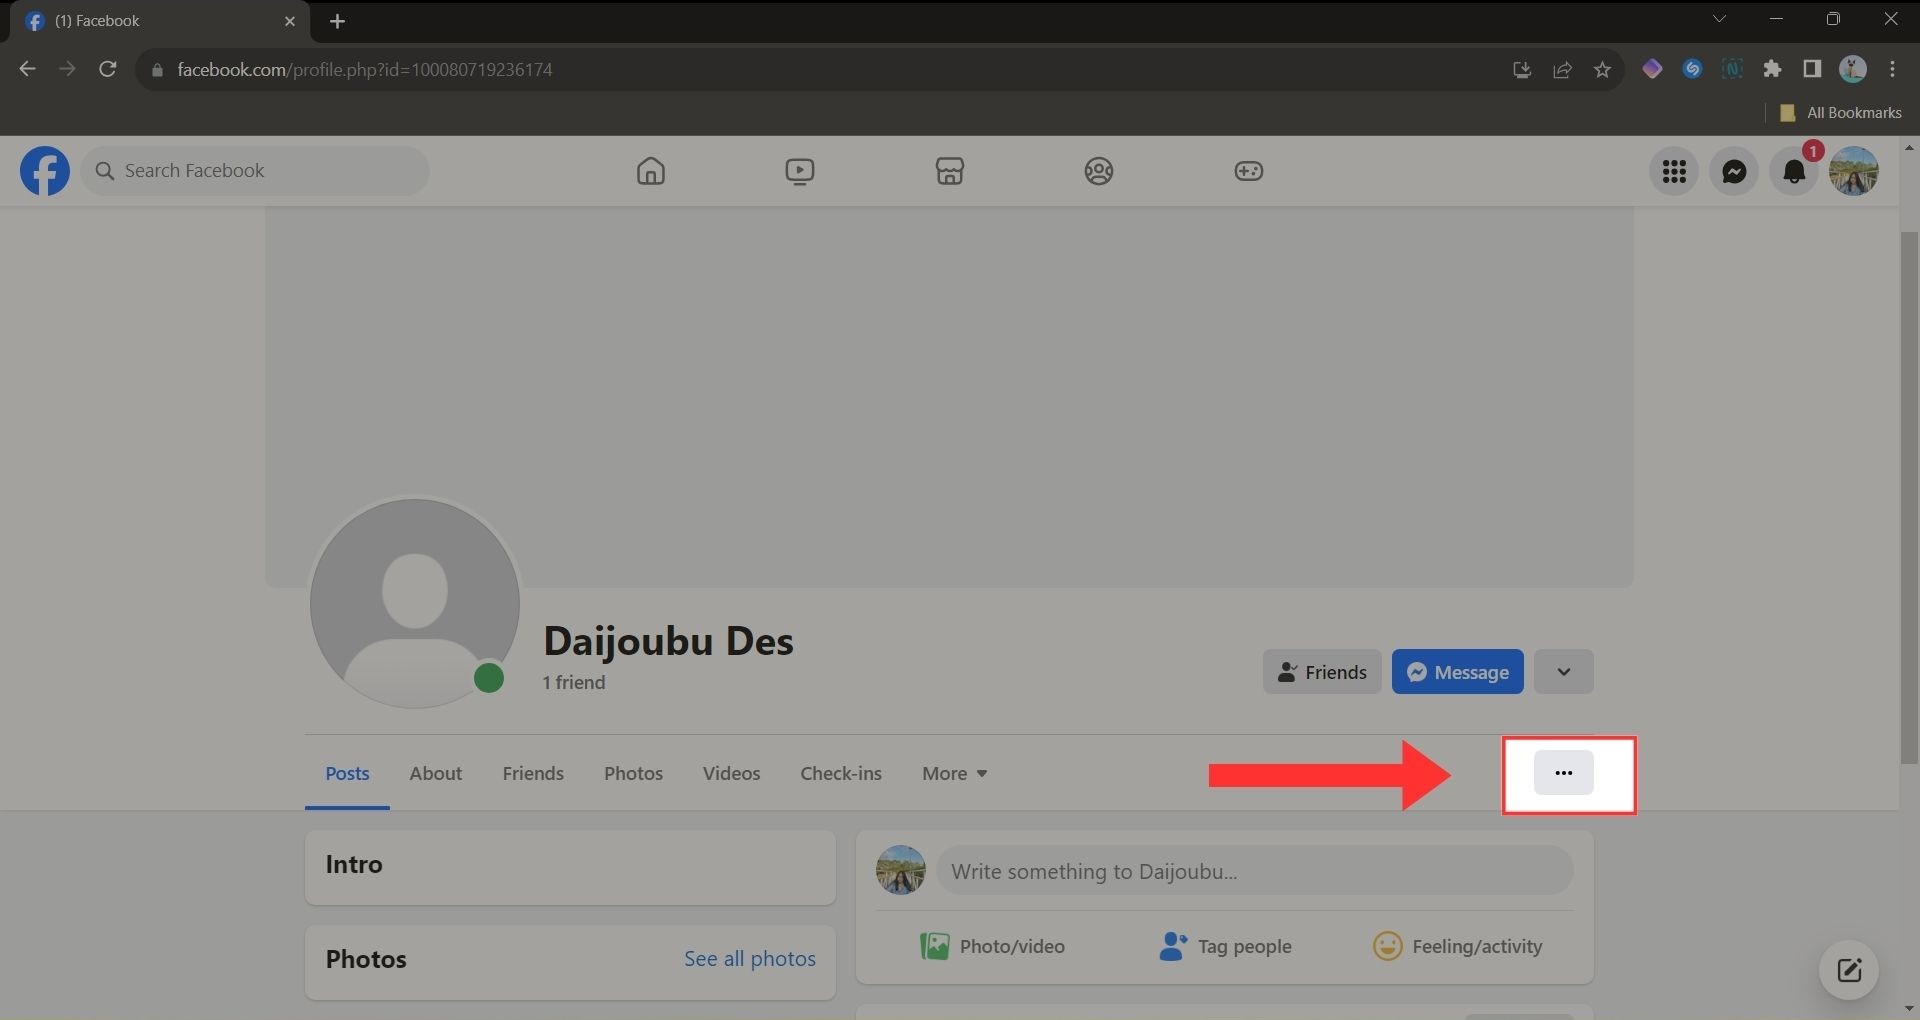Click the Write something to Daijoubu box
This screenshot has width=1920, height=1020.
tap(1253, 871)
